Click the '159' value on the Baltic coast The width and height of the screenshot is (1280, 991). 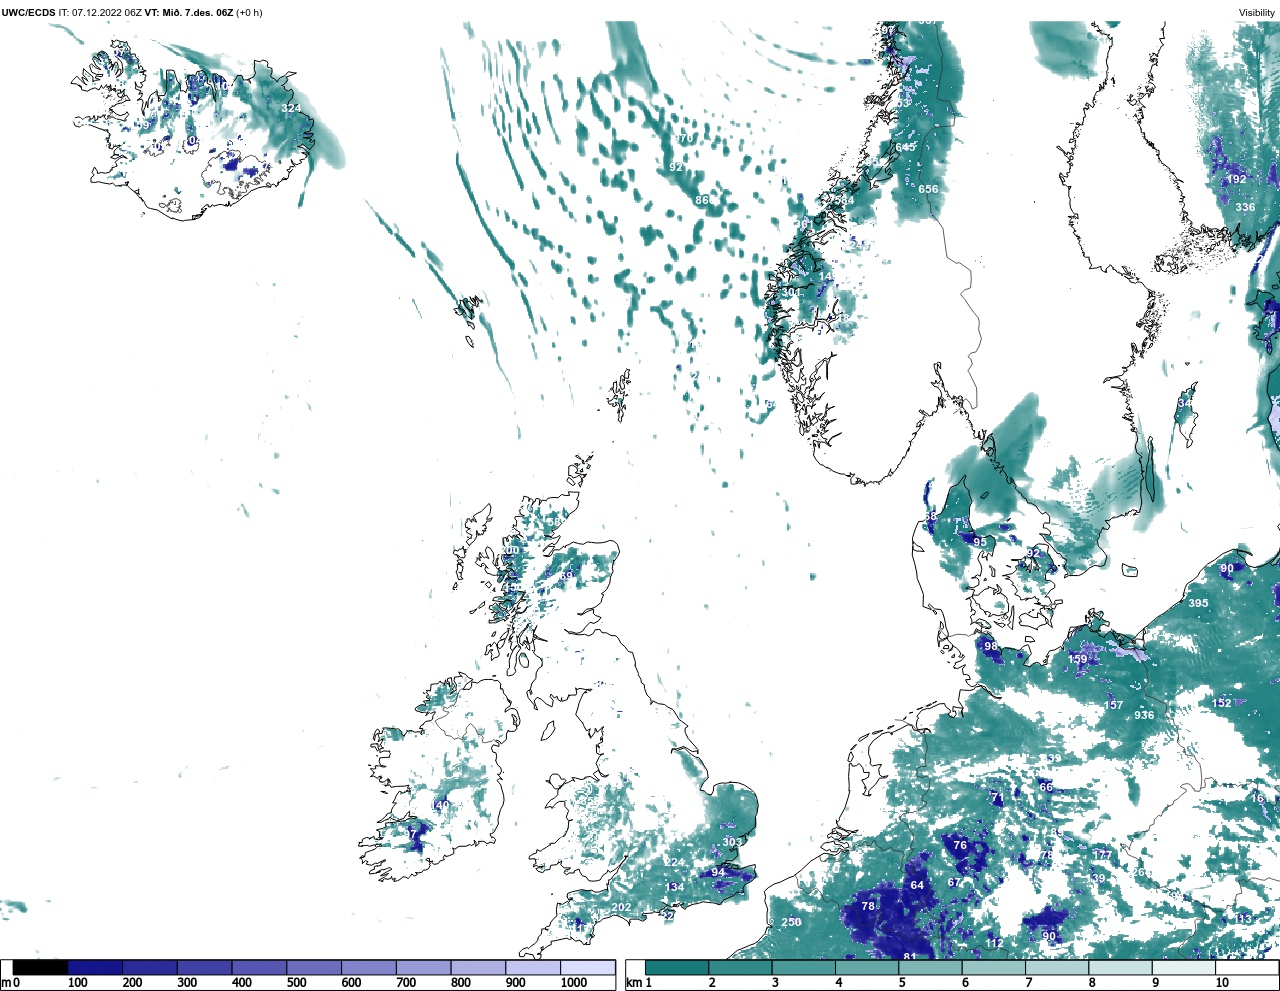coord(1078,659)
